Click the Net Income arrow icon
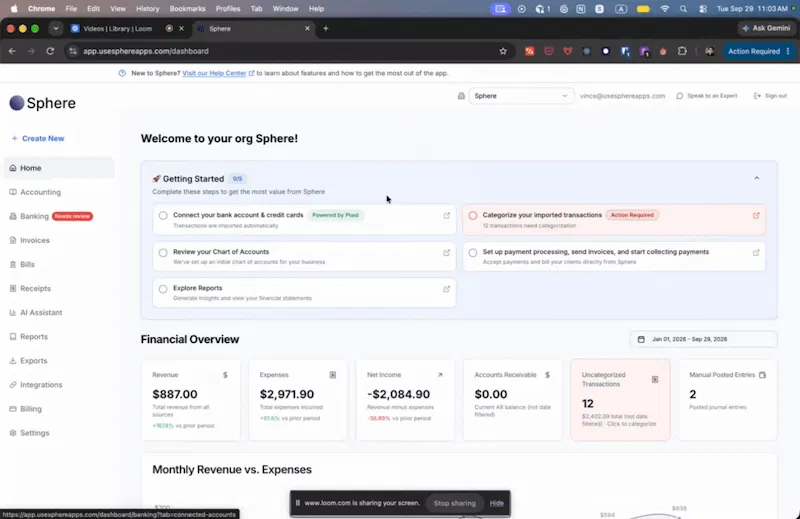The height and width of the screenshot is (519, 800). (440, 375)
